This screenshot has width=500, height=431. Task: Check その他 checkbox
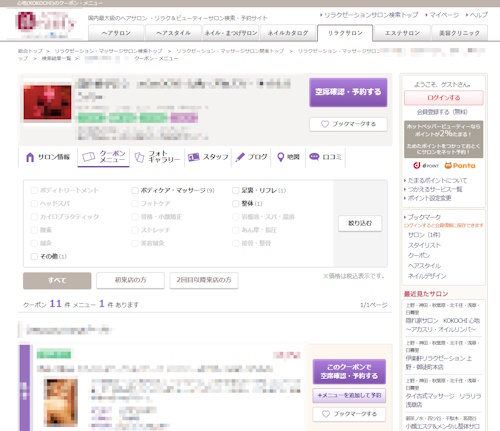click(34, 256)
